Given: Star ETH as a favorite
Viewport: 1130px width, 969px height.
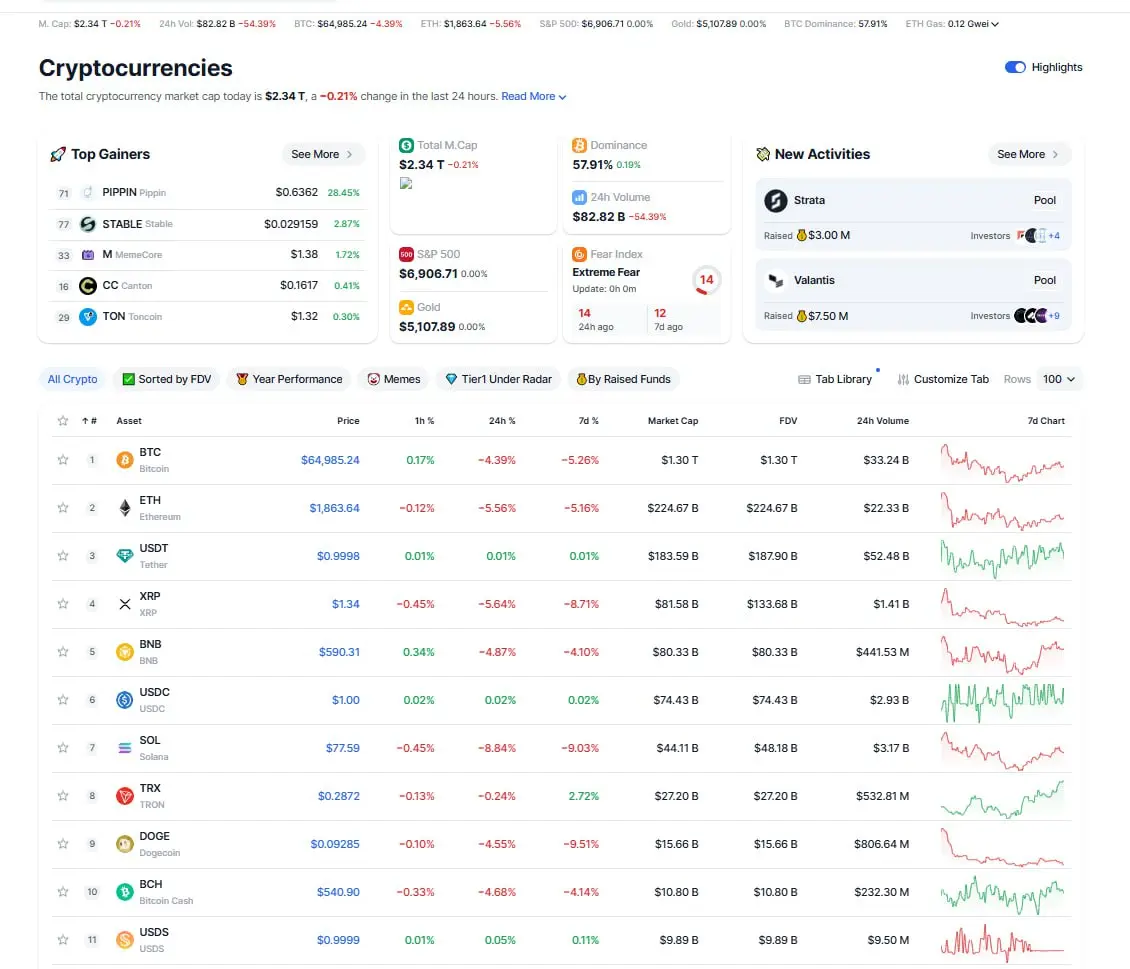Looking at the screenshot, I should [63, 508].
